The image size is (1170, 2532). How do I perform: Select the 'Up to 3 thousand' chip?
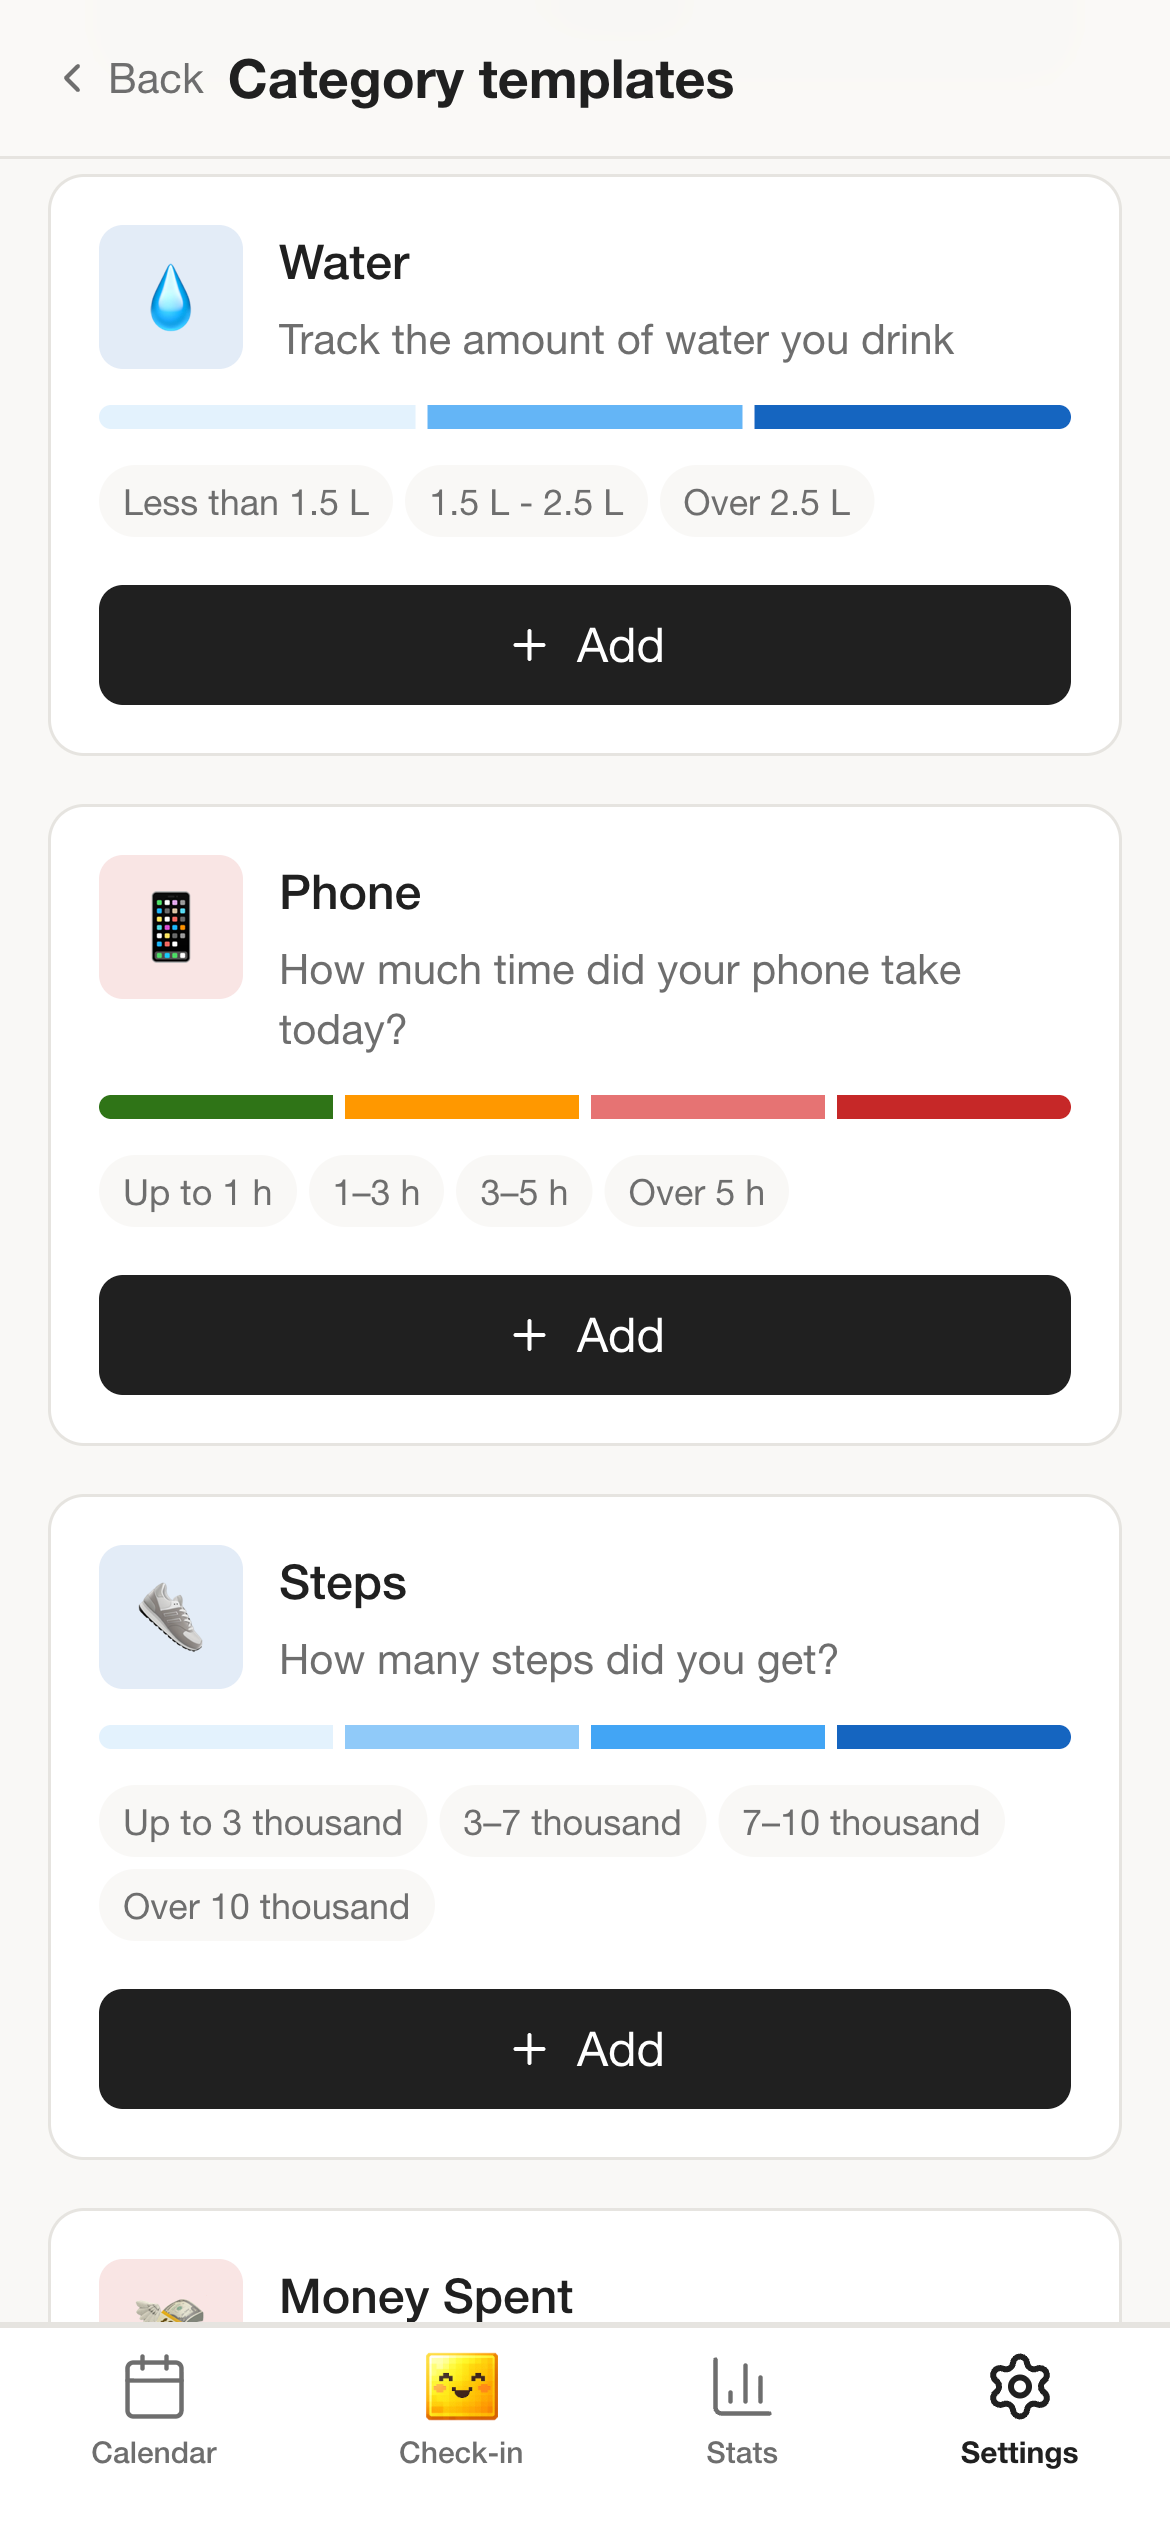click(262, 1821)
